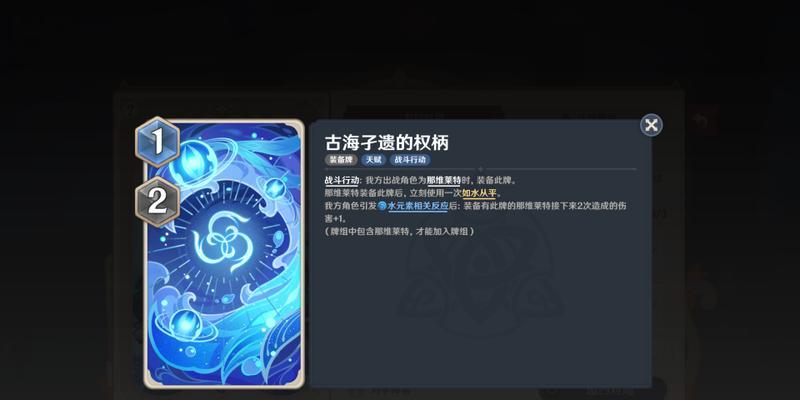800x400 pixels.
Task: Select the 装备牌 tag
Action: point(341,160)
